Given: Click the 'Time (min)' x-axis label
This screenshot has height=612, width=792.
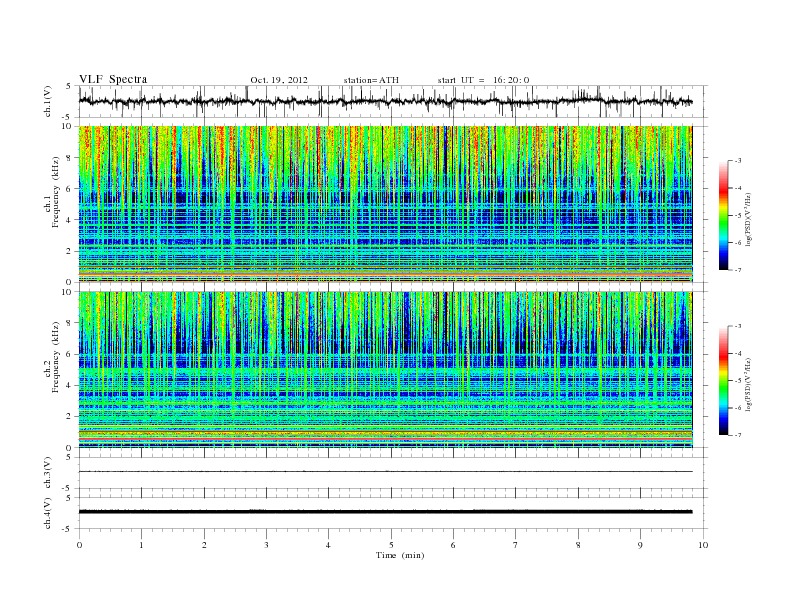Looking at the screenshot, I should (400, 555).
